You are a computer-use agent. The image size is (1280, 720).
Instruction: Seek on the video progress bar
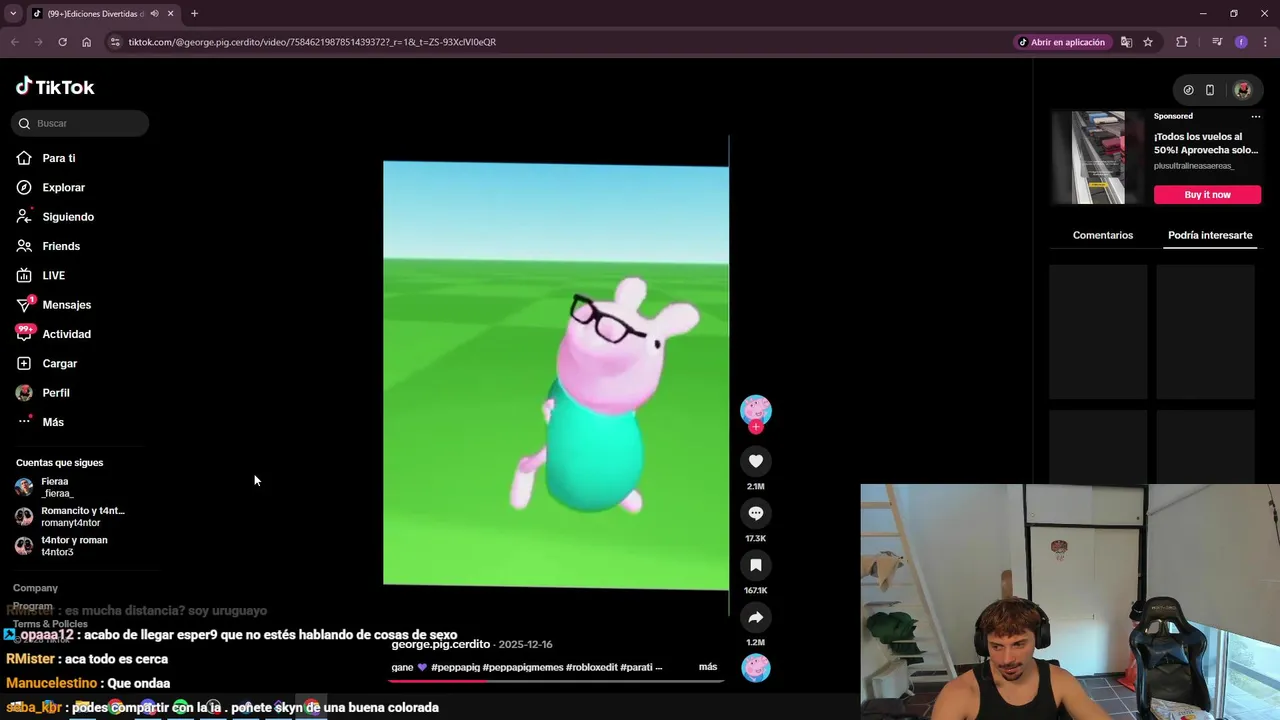pyautogui.click(x=556, y=681)
